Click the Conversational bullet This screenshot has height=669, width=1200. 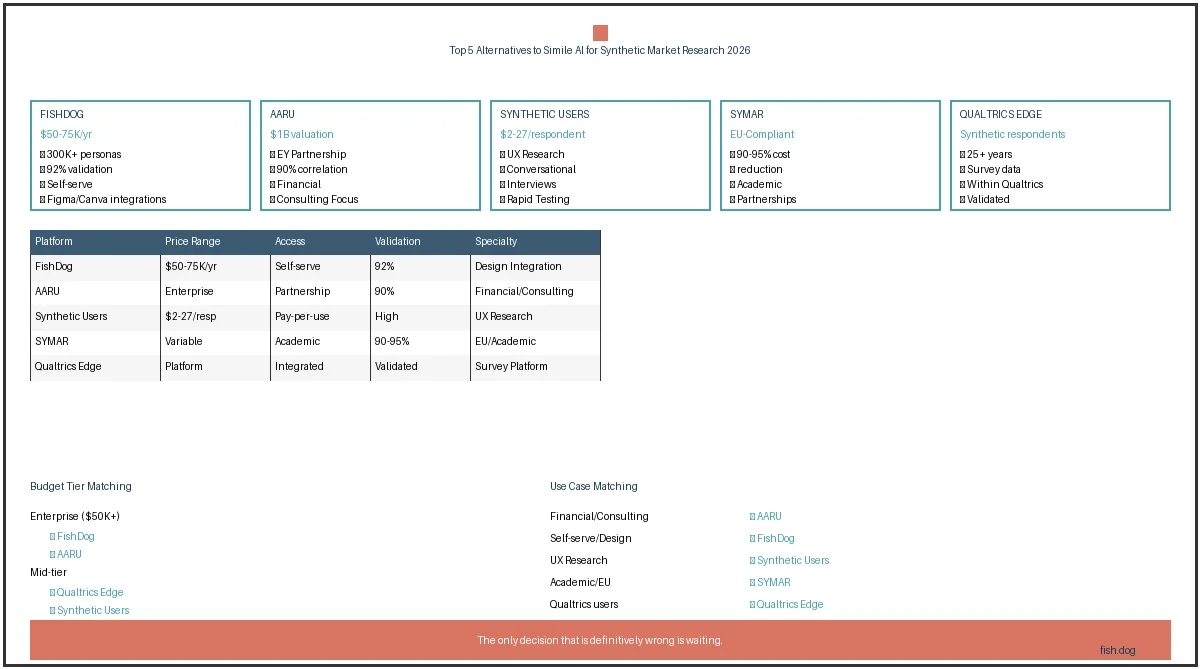point(538,169)
